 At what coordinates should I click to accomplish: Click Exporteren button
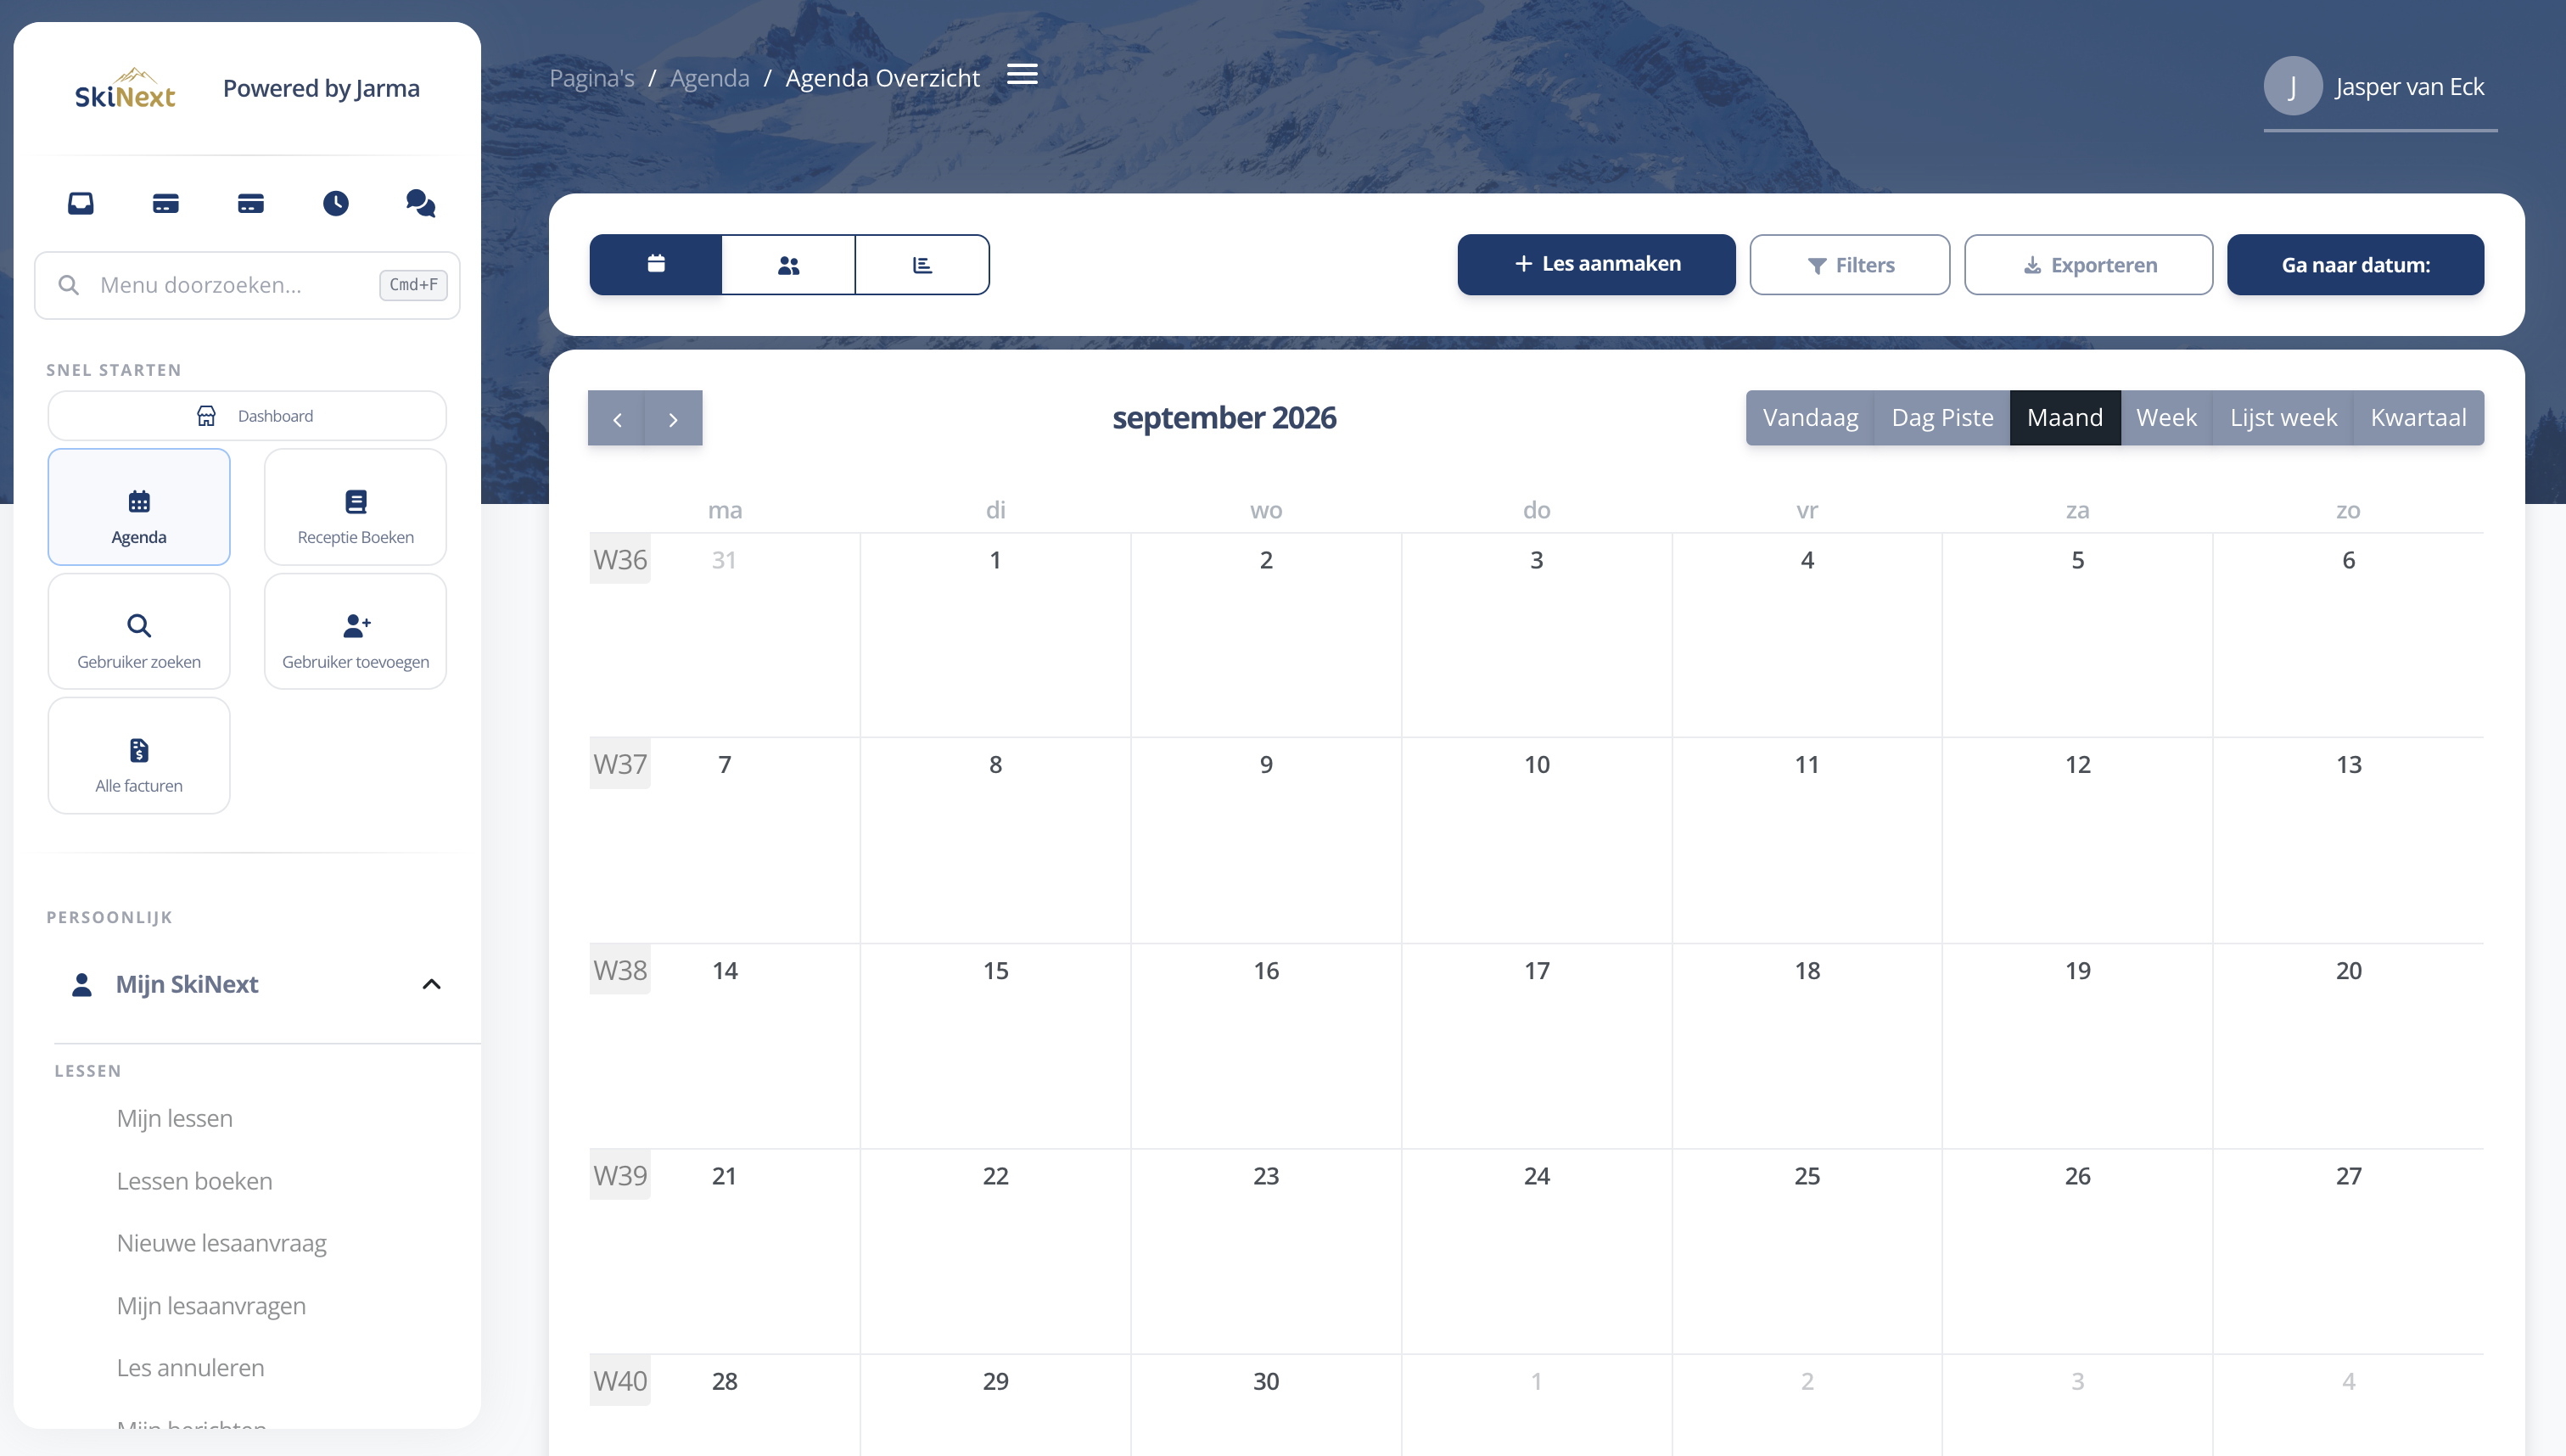pyautogui.click(x=2089, y=264)
